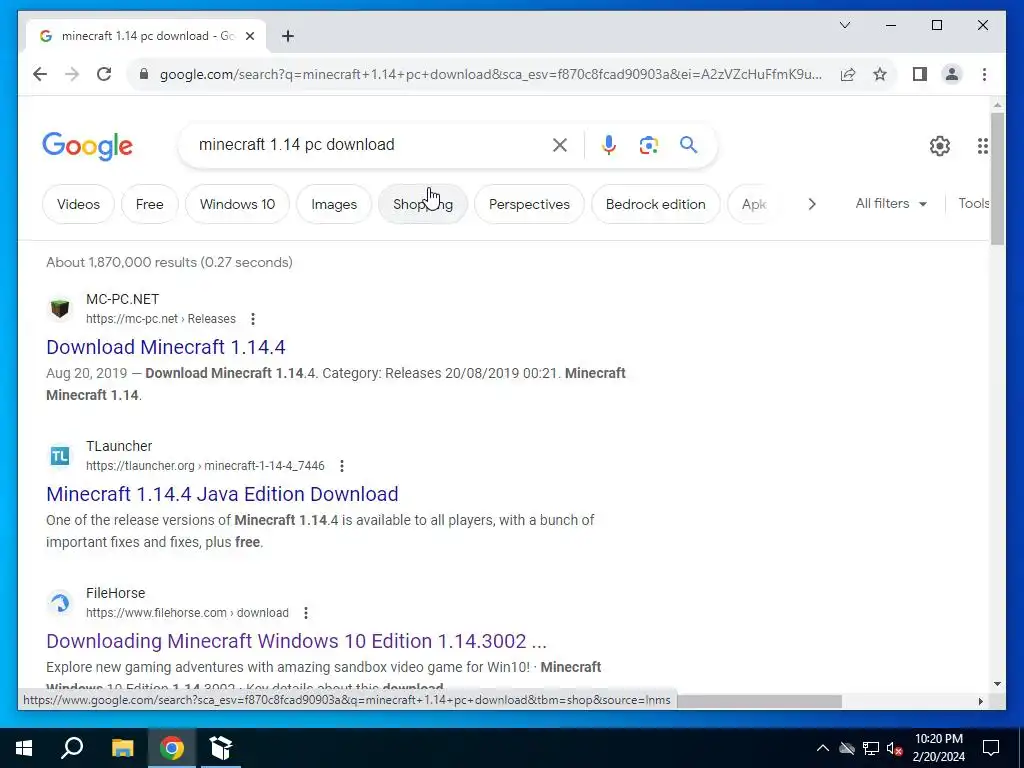The height and width of the screenshot is (768, 1024).
Task: Reload the current page
Action: pos(104,74)
